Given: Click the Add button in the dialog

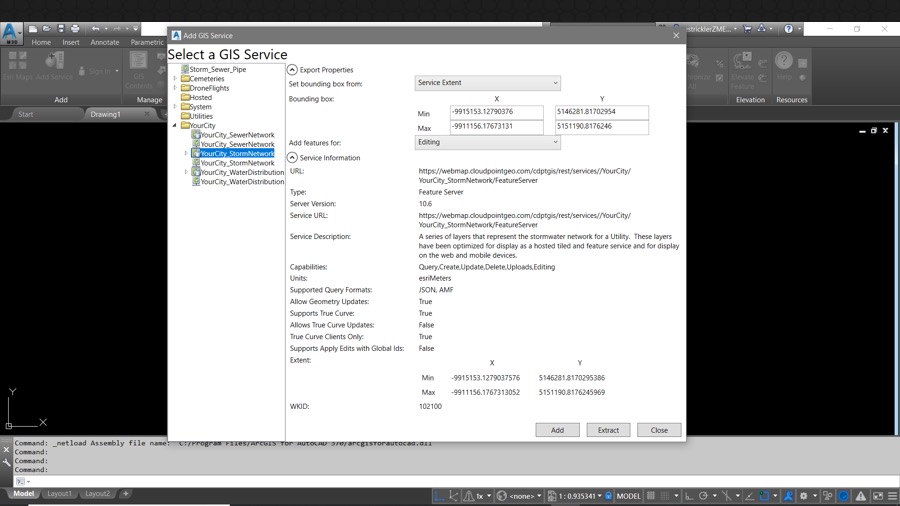Looking at the screenshot, I should (x=557, y=430).
